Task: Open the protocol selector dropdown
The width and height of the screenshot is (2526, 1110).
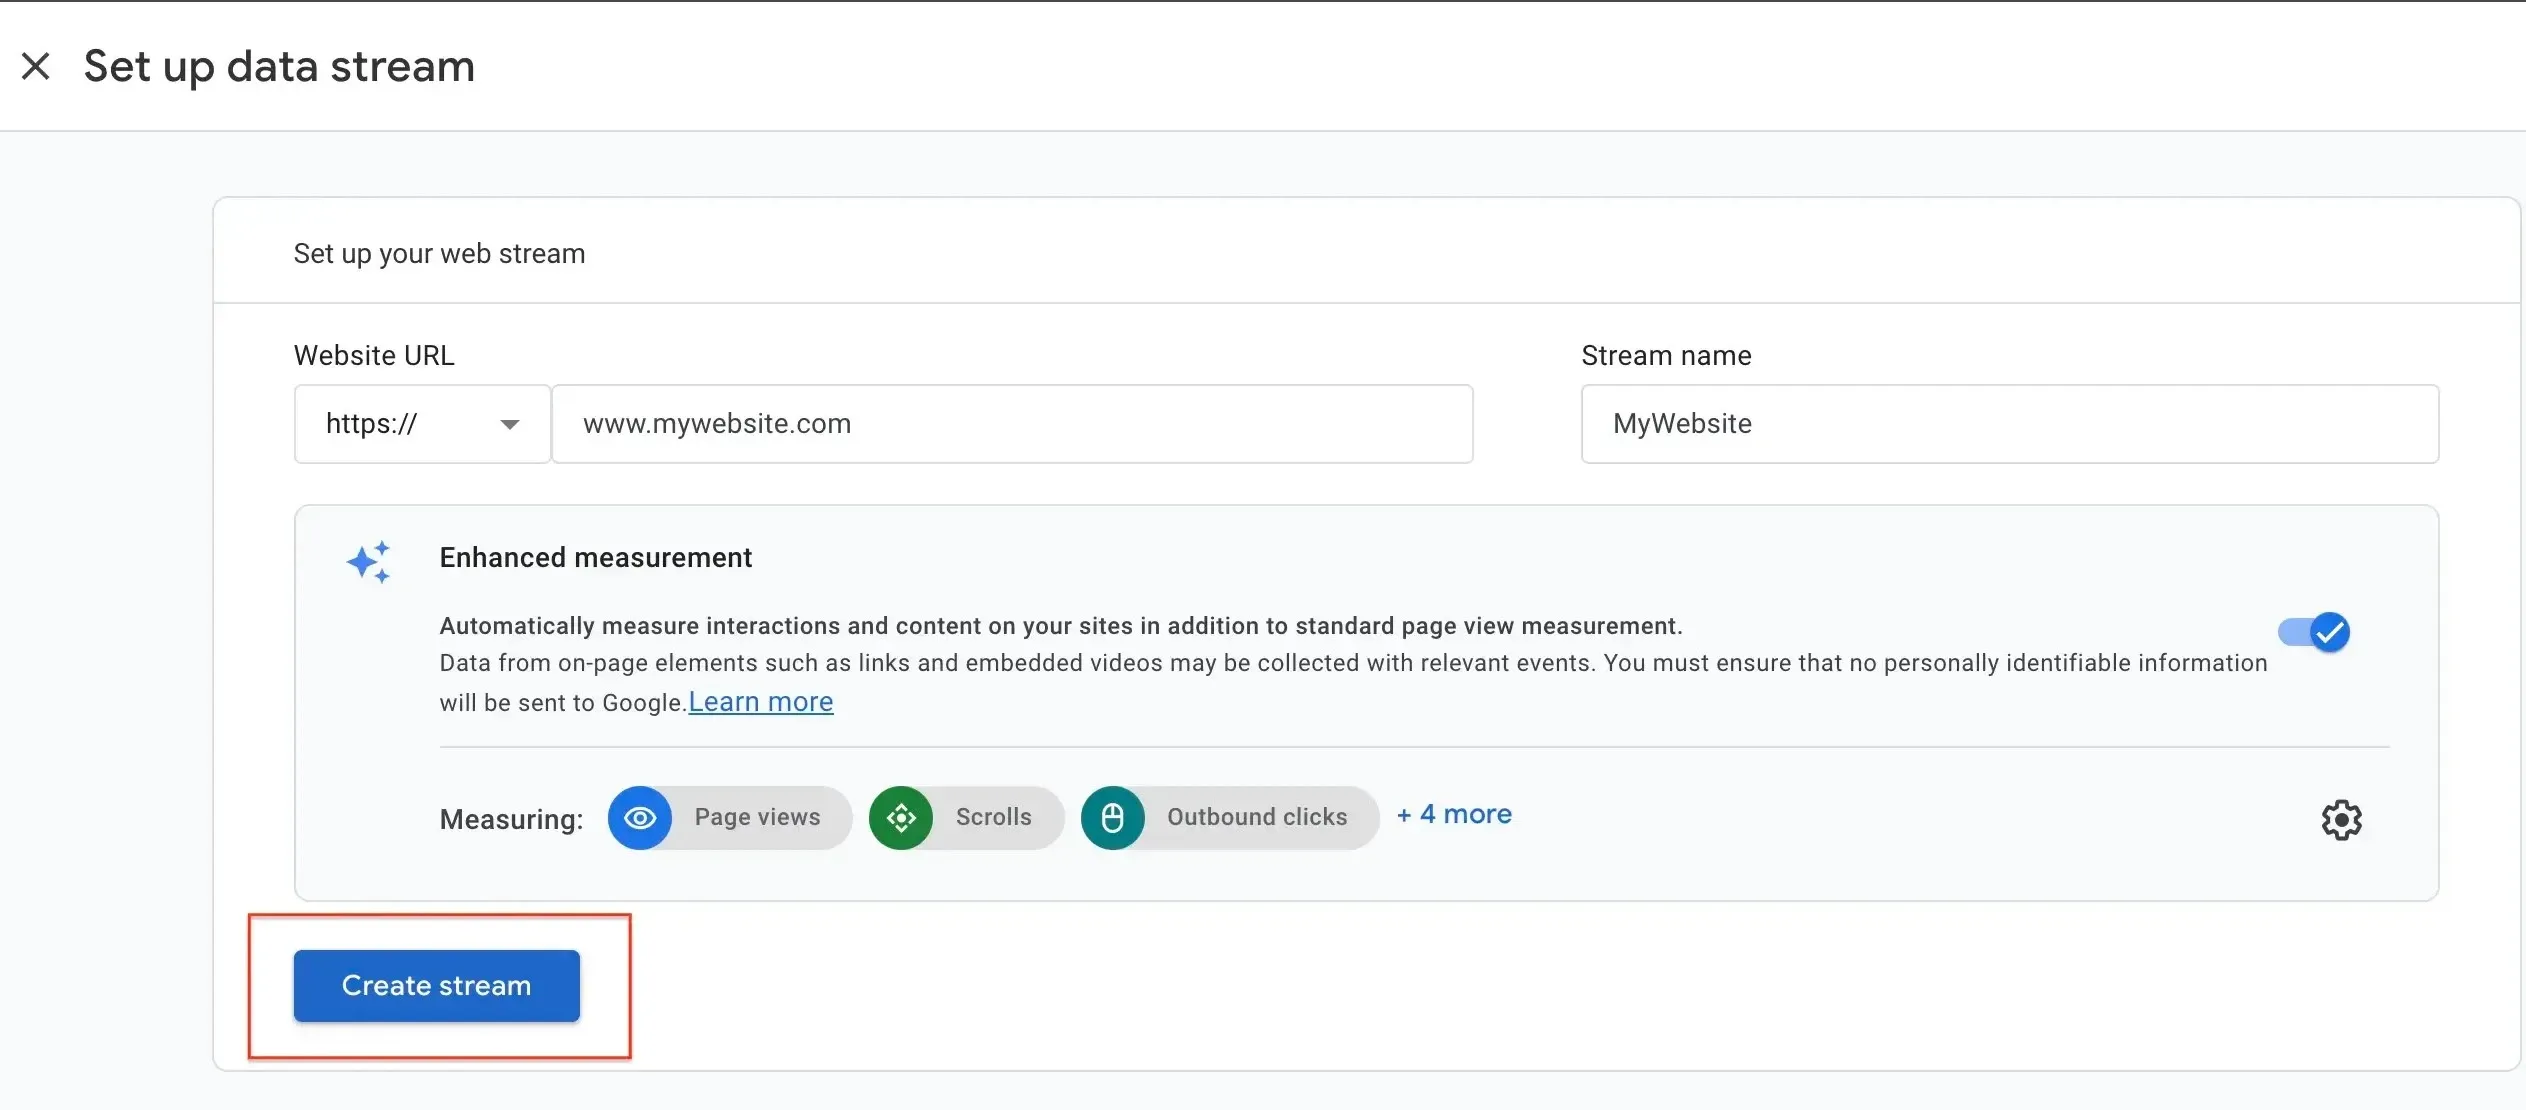Action: tap(420, 424)
